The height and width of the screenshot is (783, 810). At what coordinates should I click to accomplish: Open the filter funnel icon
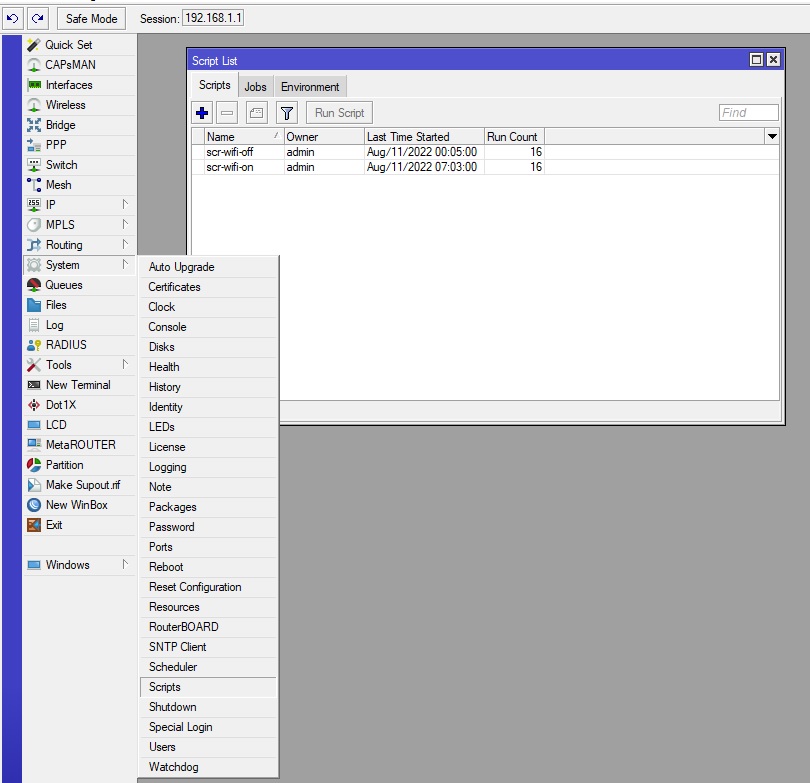click(287, 113)
